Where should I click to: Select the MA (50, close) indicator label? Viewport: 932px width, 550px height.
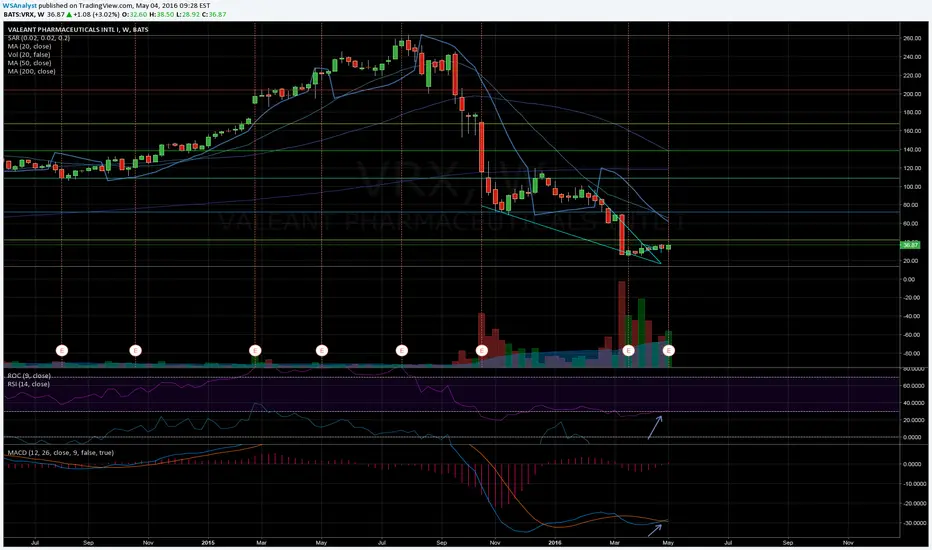click(x=29, y=62)
